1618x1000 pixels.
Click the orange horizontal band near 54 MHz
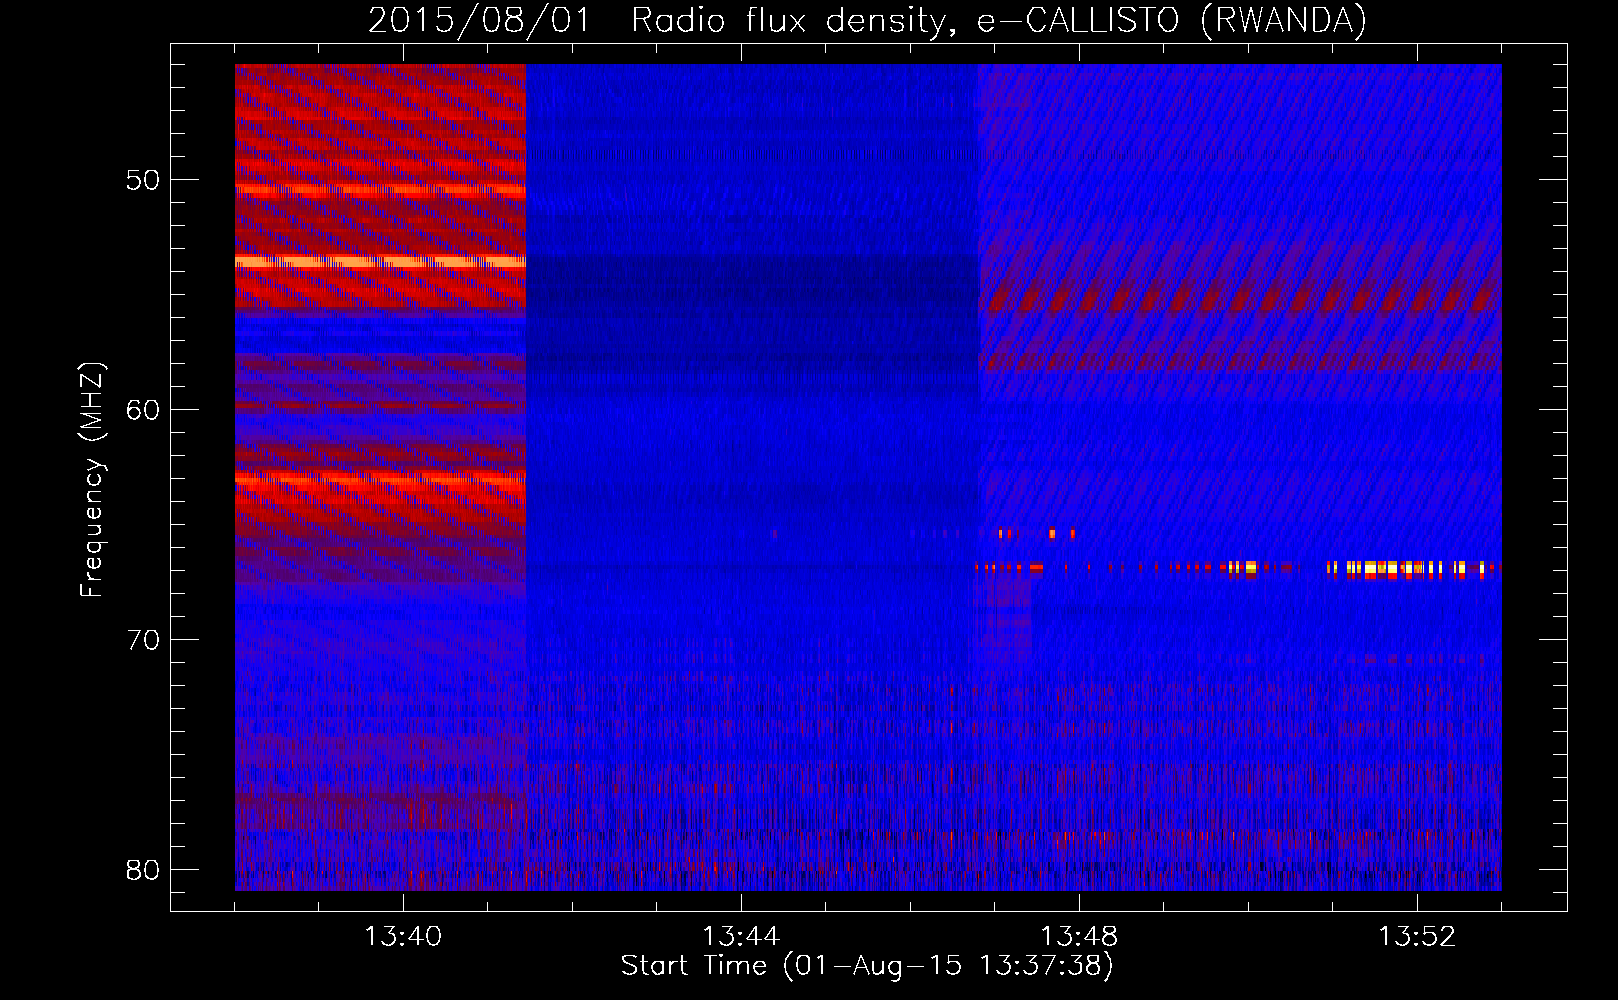380,262
